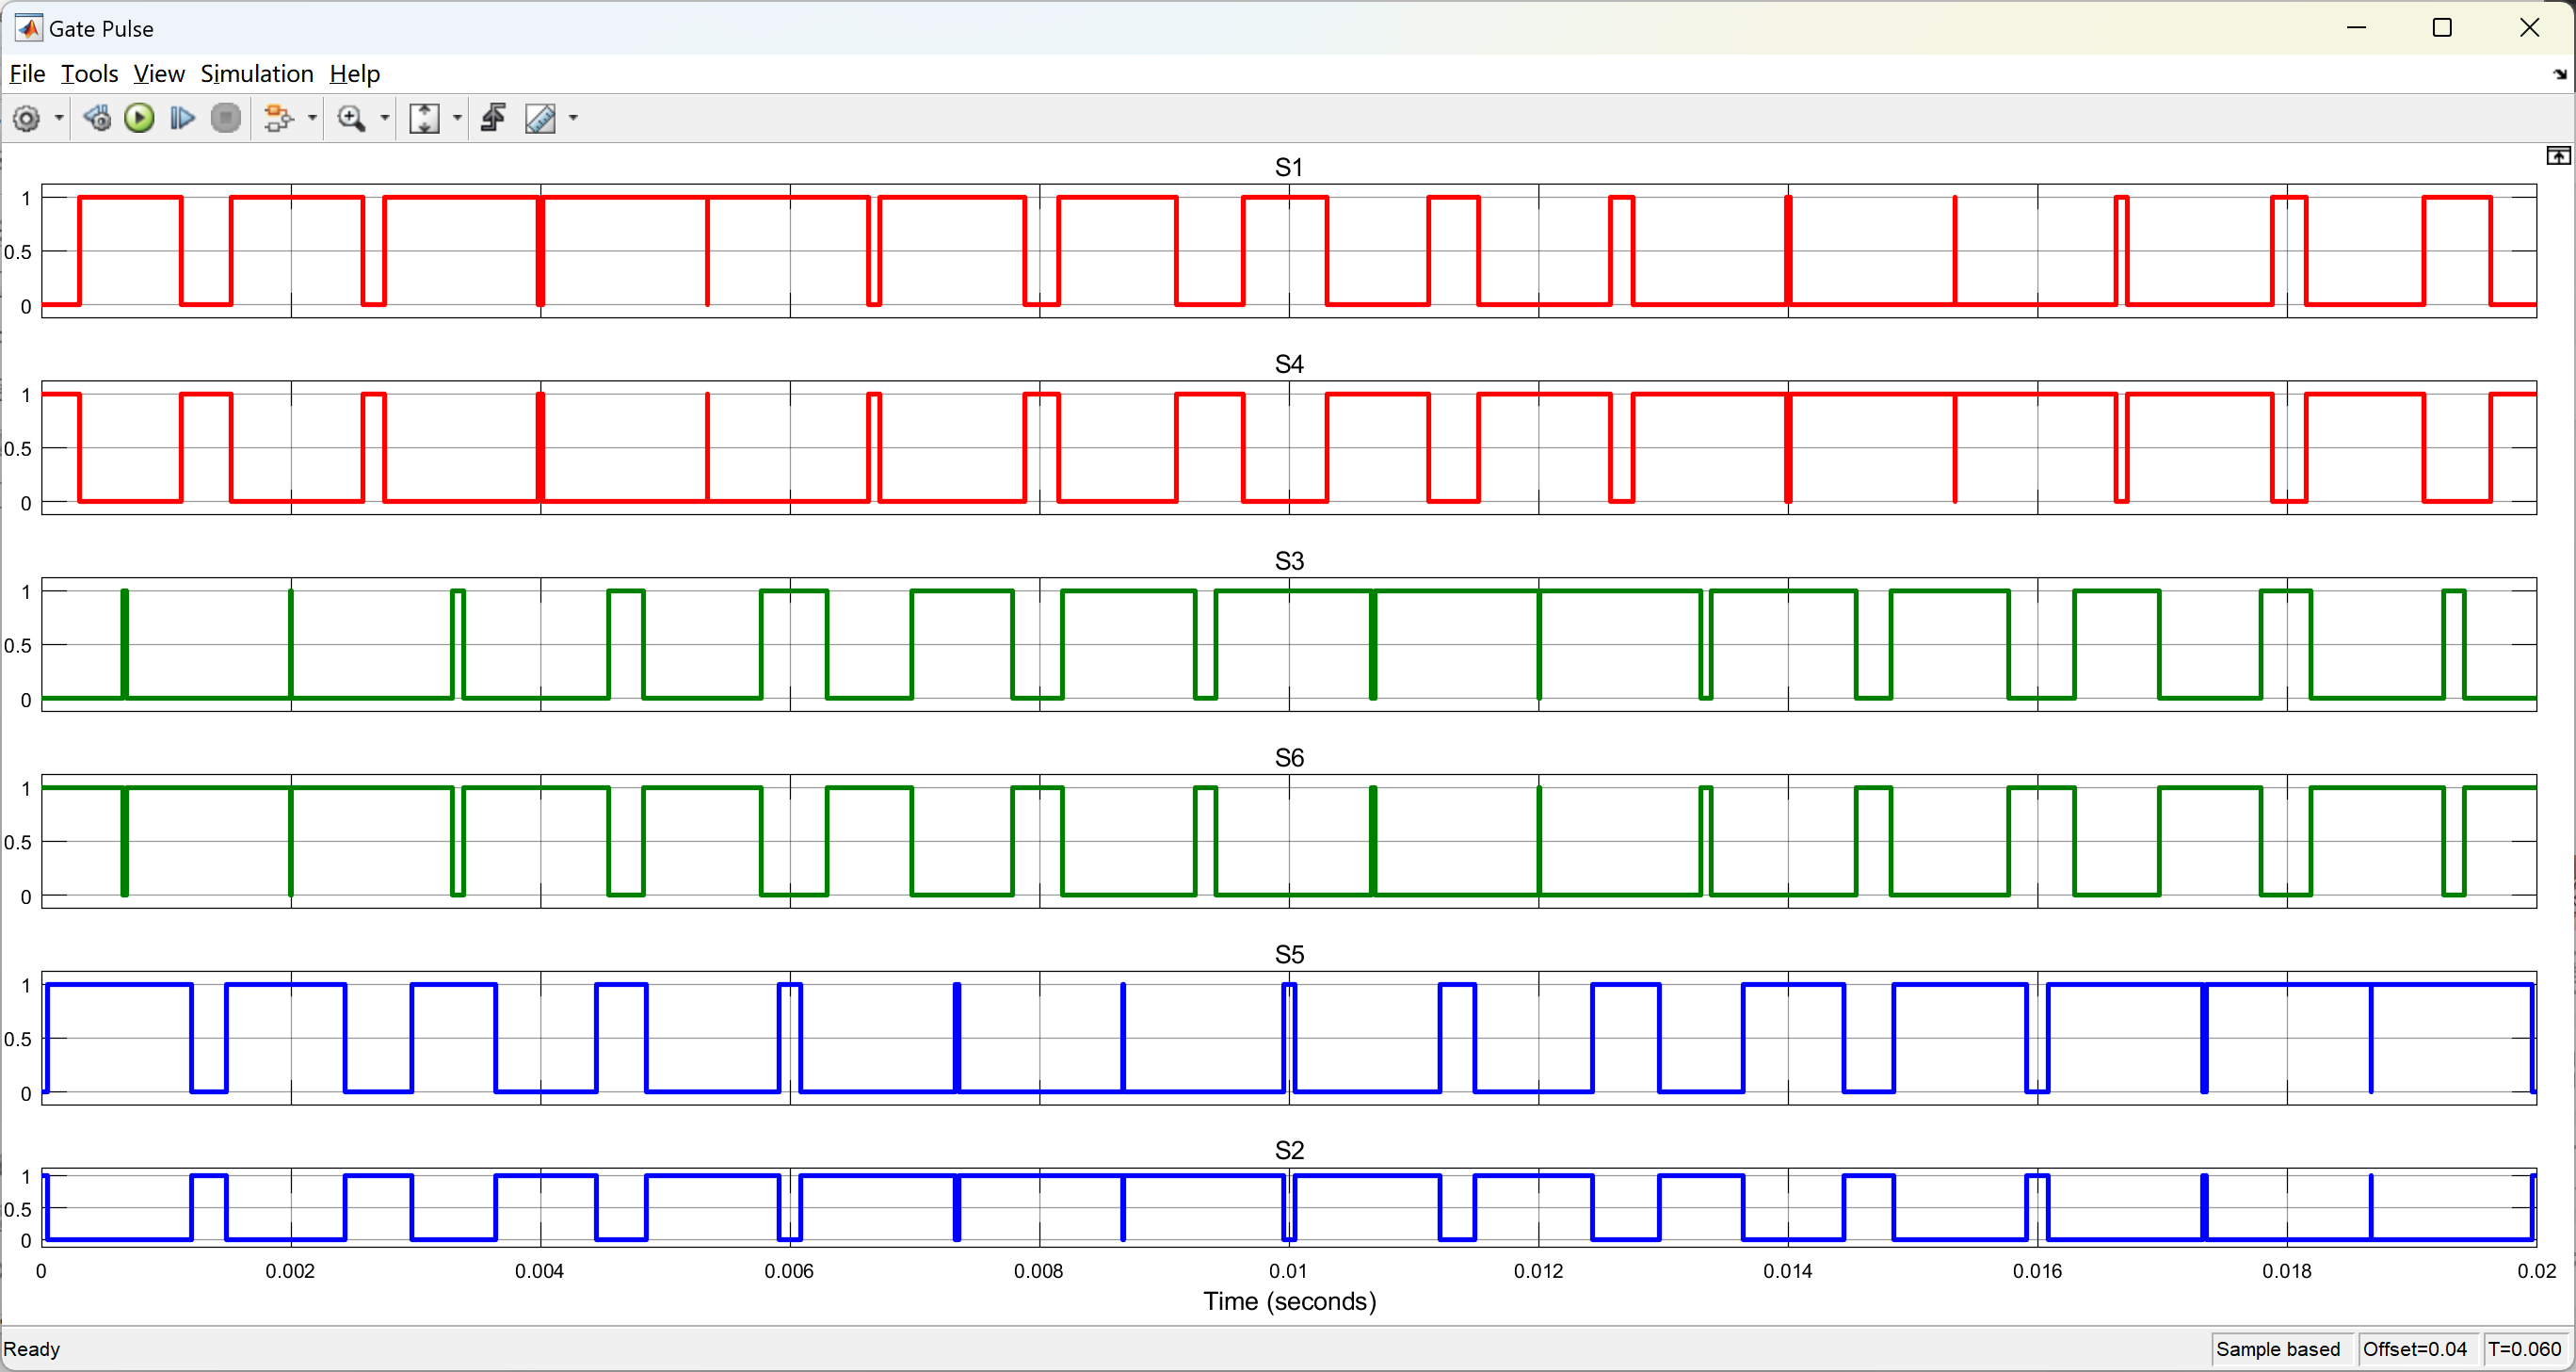Viewport: 2576px width, 1372px height.
Task: Click the Step Back simulation button
Action: [97, 119]
